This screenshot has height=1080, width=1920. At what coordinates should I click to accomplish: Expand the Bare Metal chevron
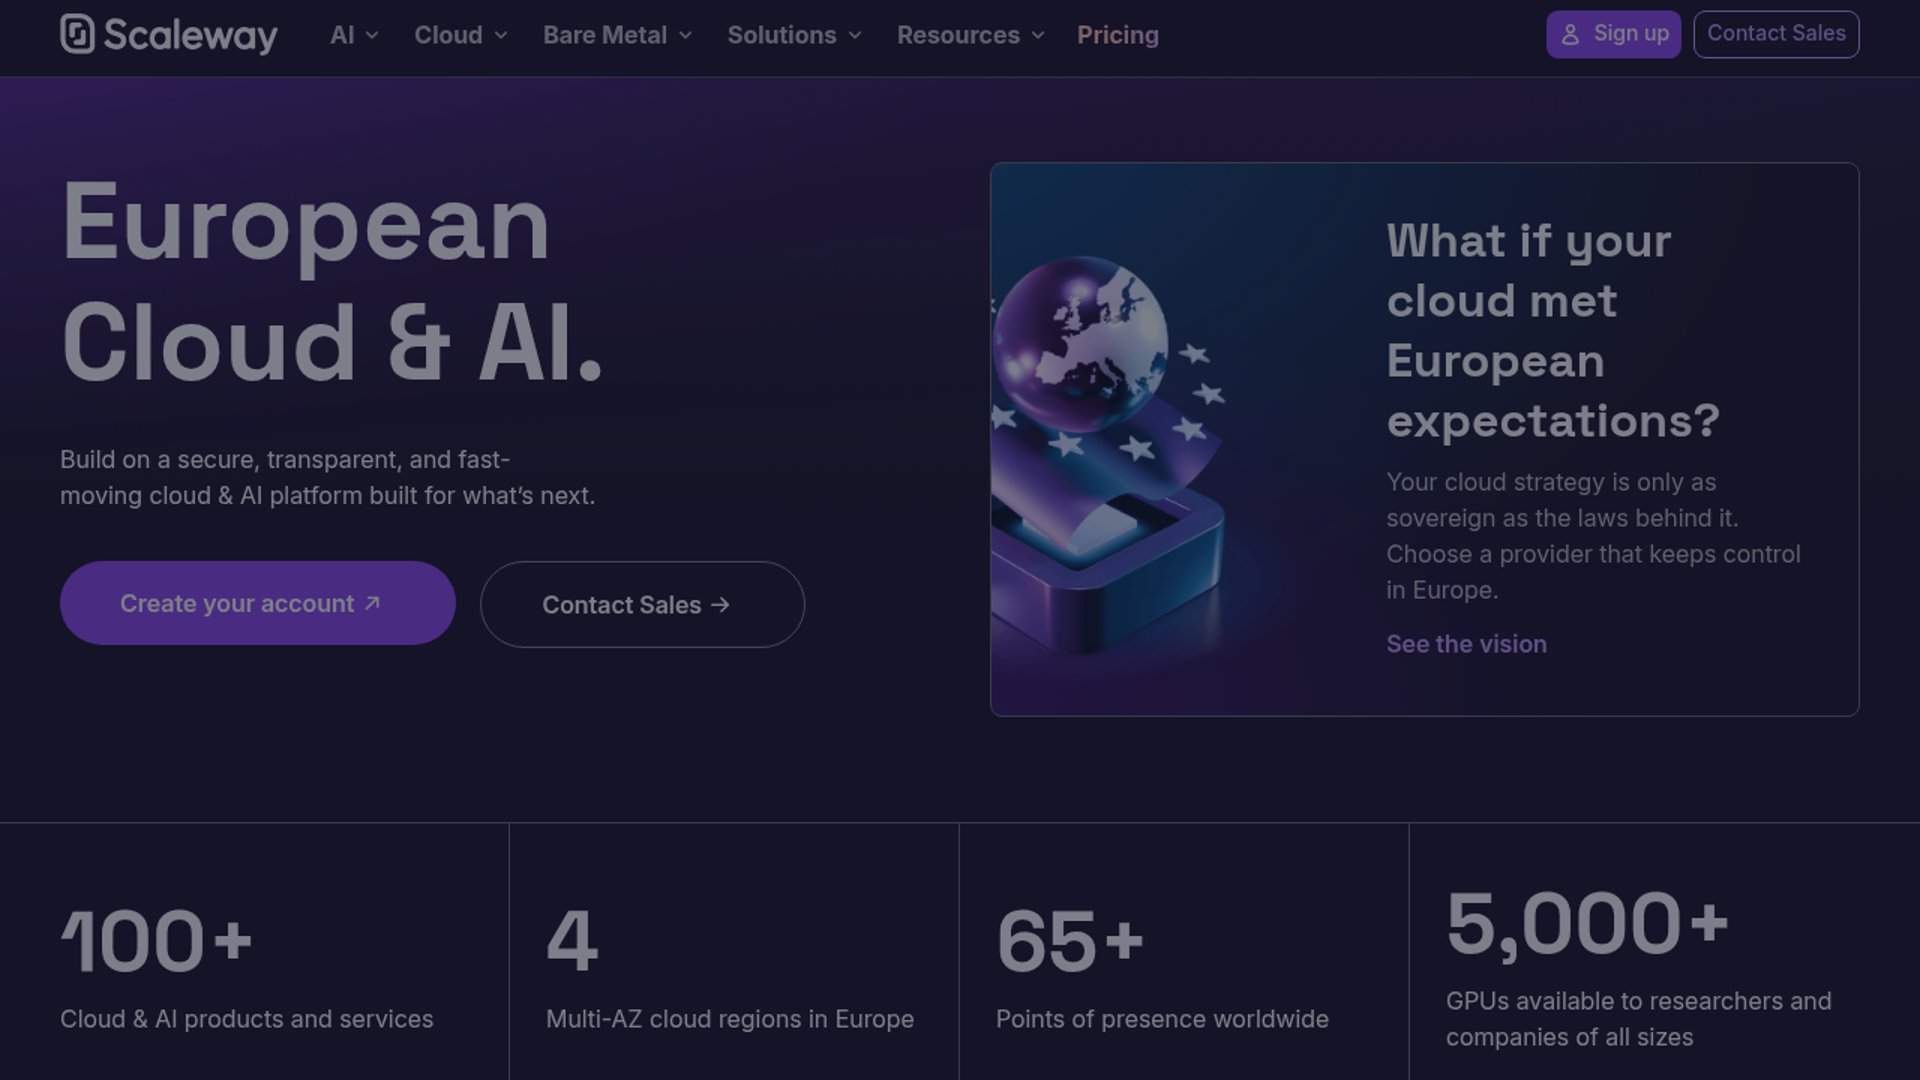pyautogui.click(x=685, y=35)
